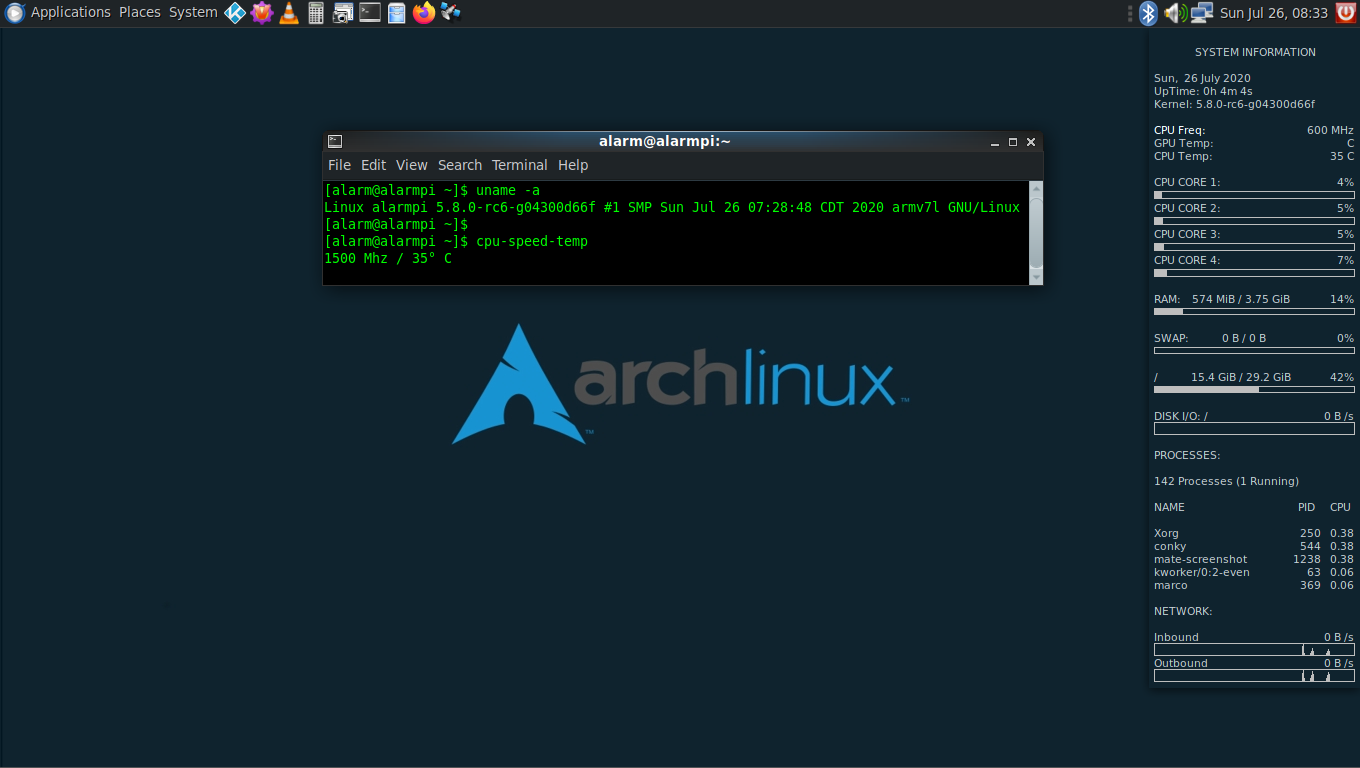Open the file manager from the panel
The image size is (1360, 768).
(x=396, y=12)
